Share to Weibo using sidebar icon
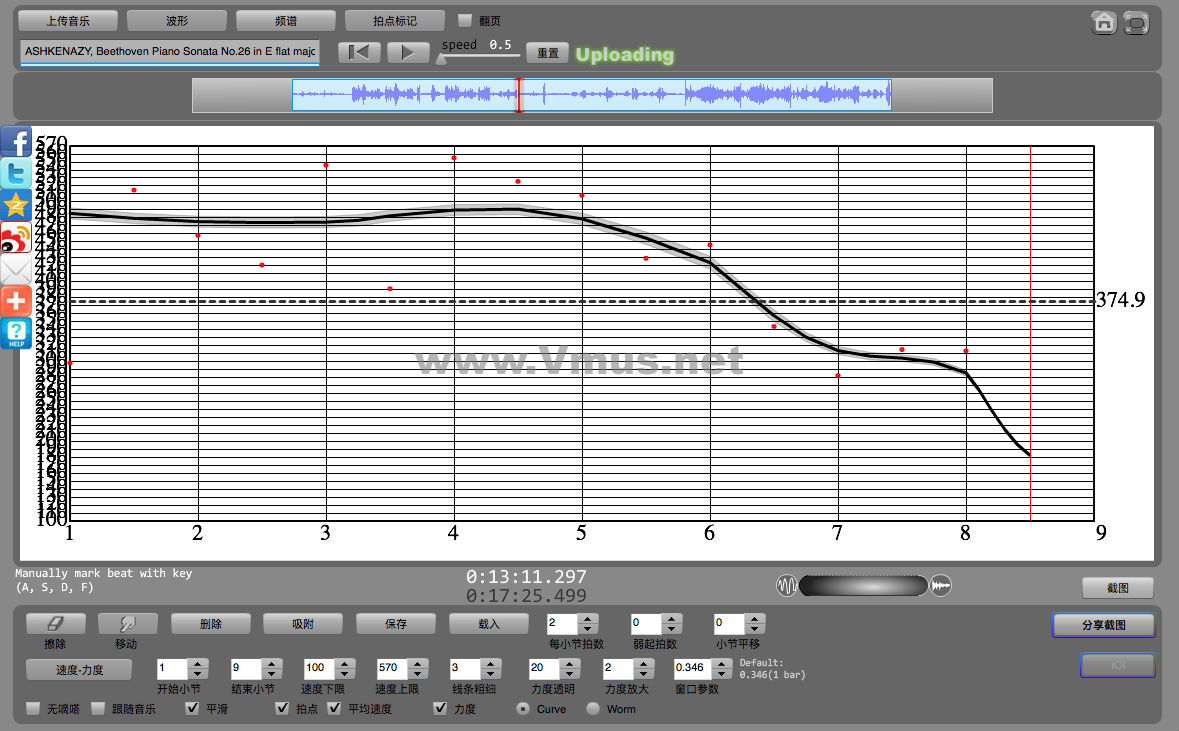Screen dimensions: 1179x731 16,238
